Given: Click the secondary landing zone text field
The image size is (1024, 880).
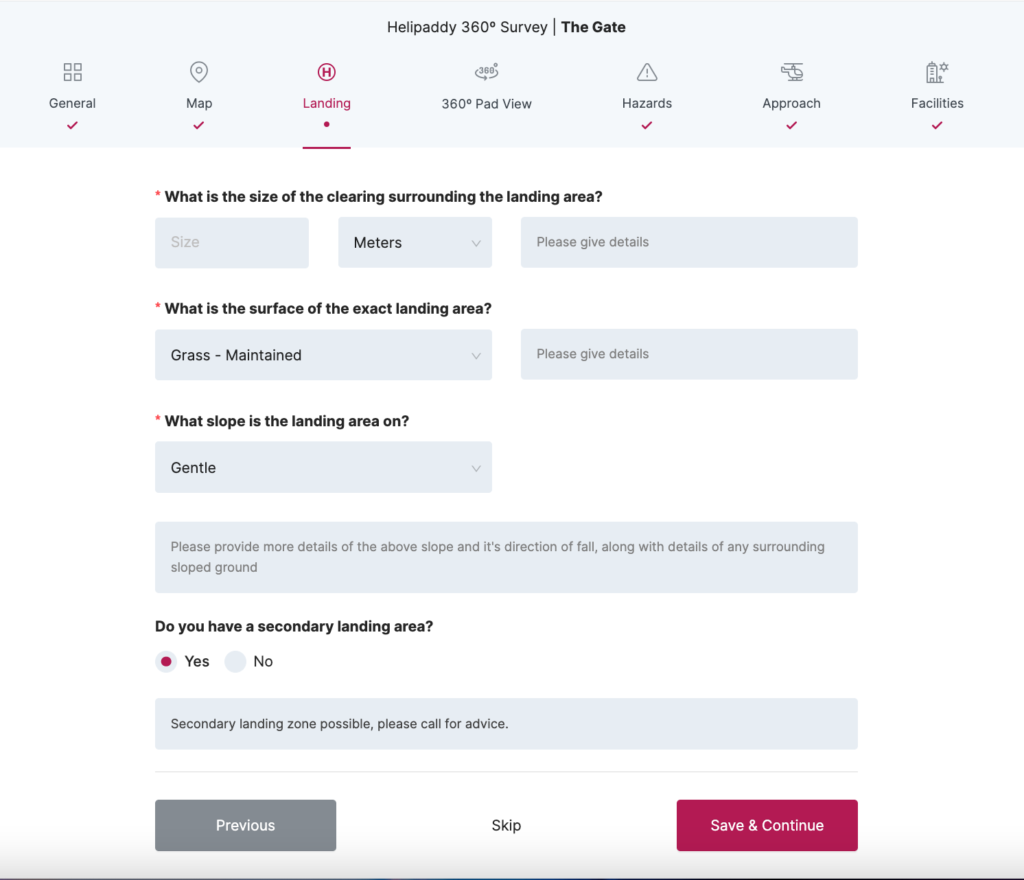Looking at the screenshot, I should coord(506,724).
